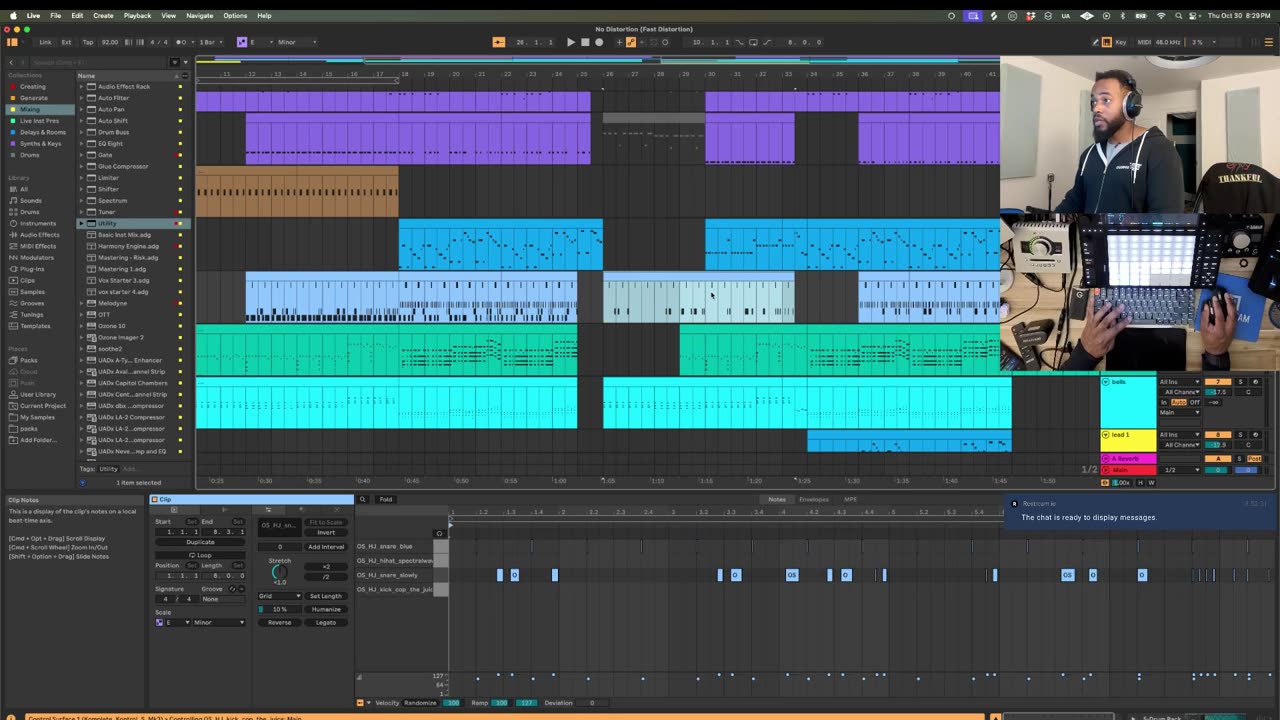
Task: Switch to the Envelopes tab
Action: pos(813,499)
